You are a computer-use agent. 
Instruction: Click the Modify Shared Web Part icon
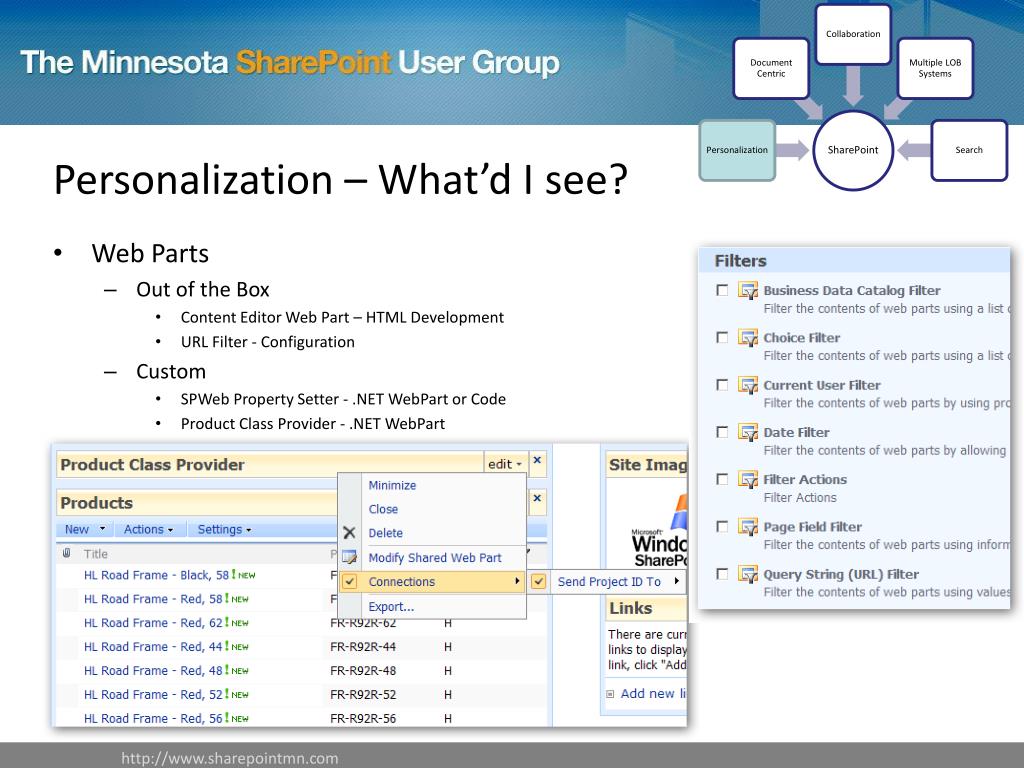click(349, 558)
